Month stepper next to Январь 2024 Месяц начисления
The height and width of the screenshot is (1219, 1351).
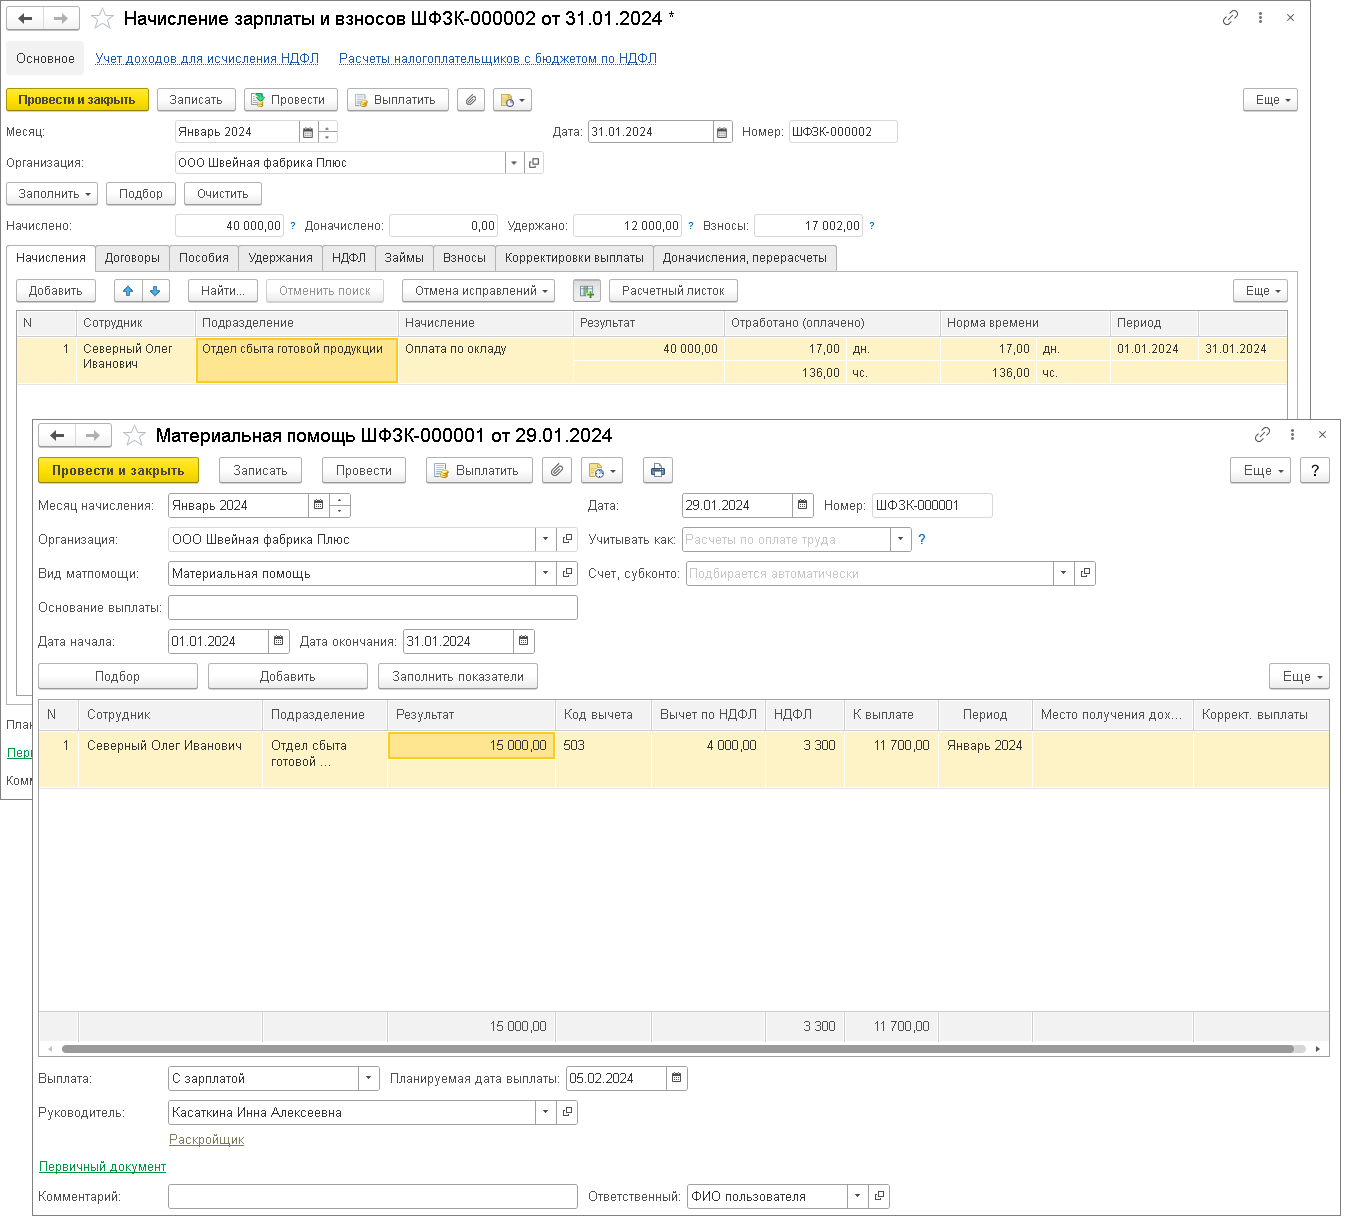pyautogui.click(x=340, y=505)
